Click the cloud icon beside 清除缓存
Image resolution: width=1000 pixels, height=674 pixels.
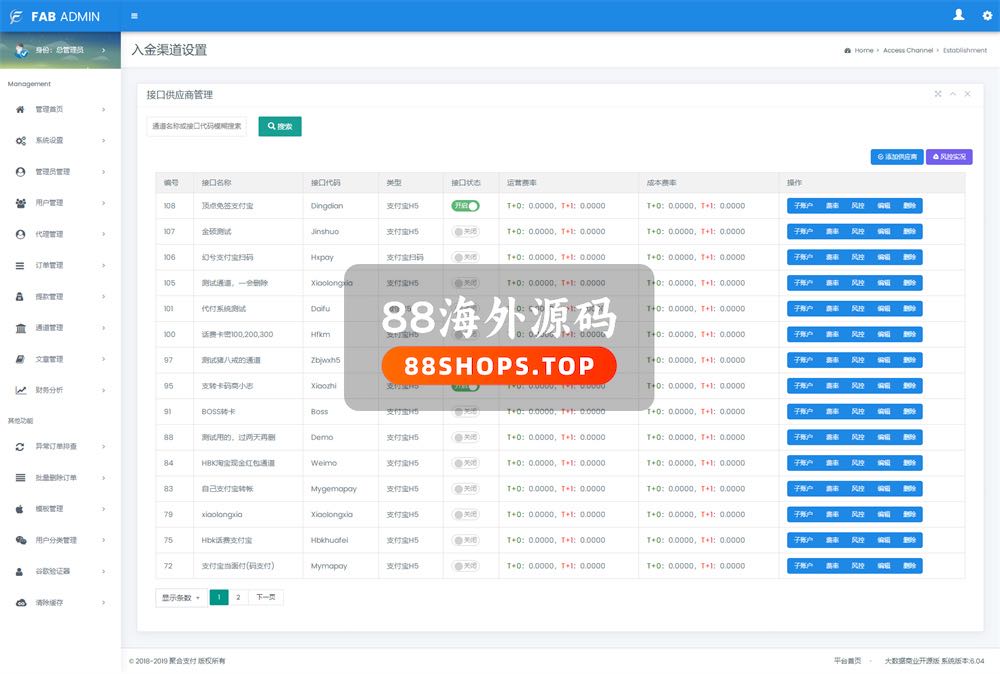click(x=20, y=602)
